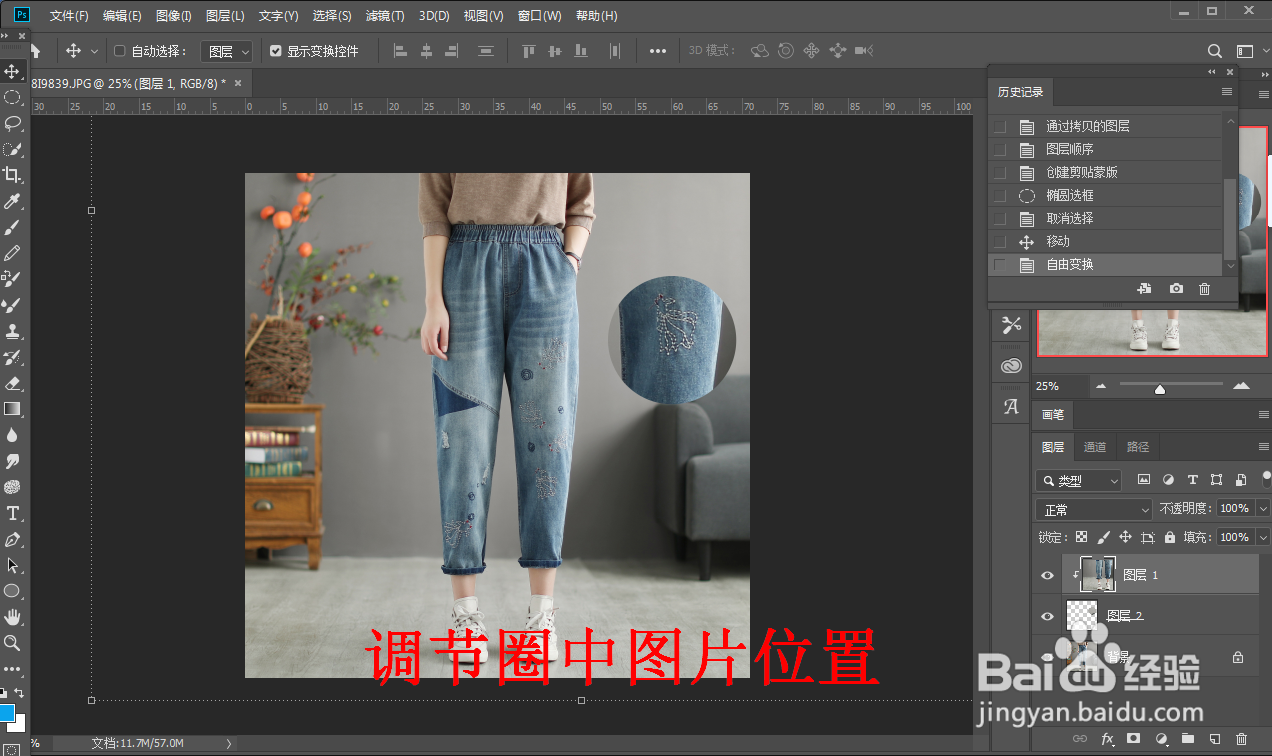Hide 图层 1 with its eye icon
Screen dimensions: 1272x756
(x=1047, y=575)
